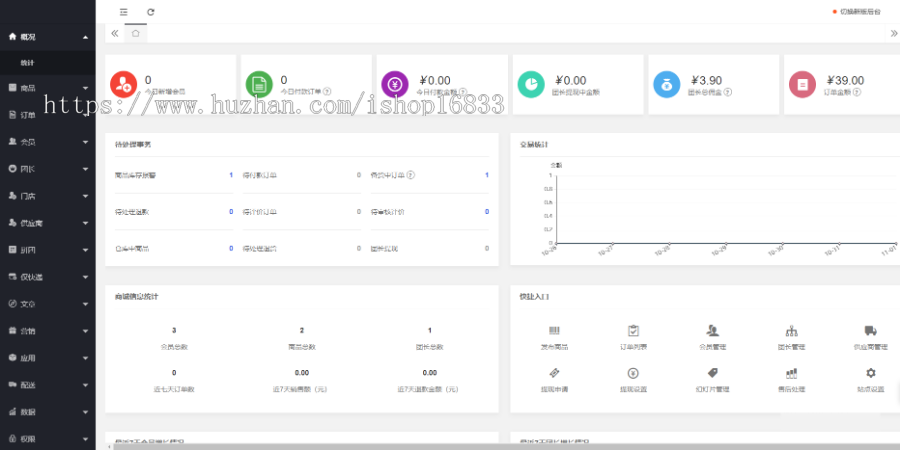Image resolution: width=900 pixels, height=450 pixels.
Task: Click the pink order-amount icon
Action: coord(802,84)
